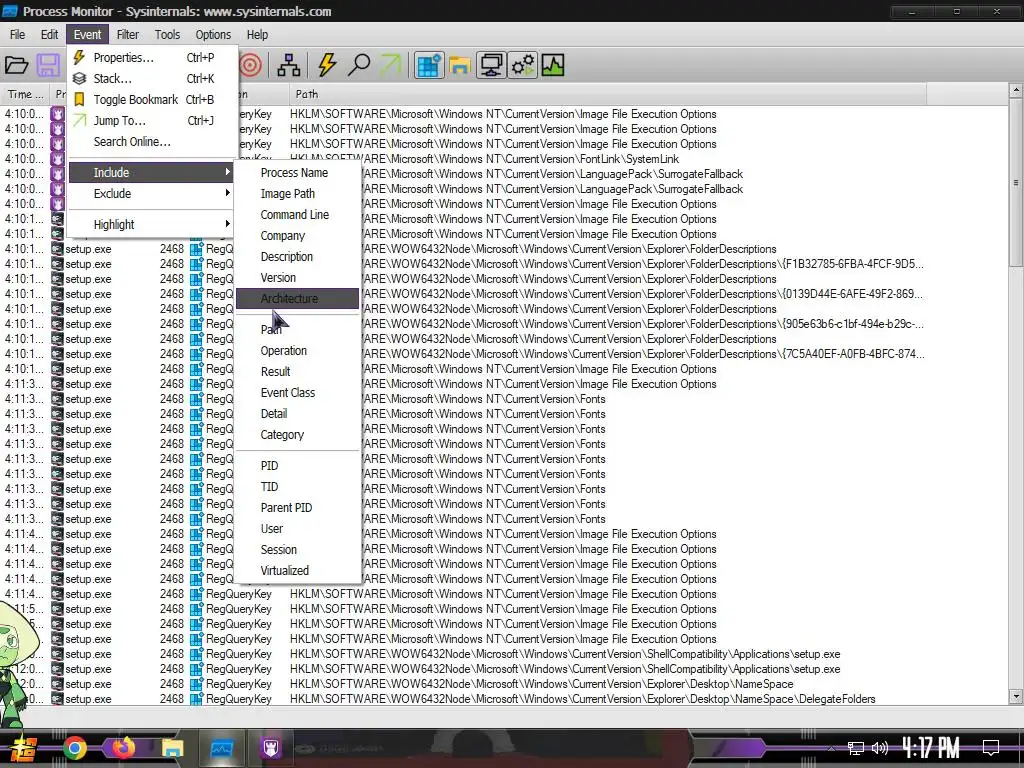Include by Version

(297, 277)
